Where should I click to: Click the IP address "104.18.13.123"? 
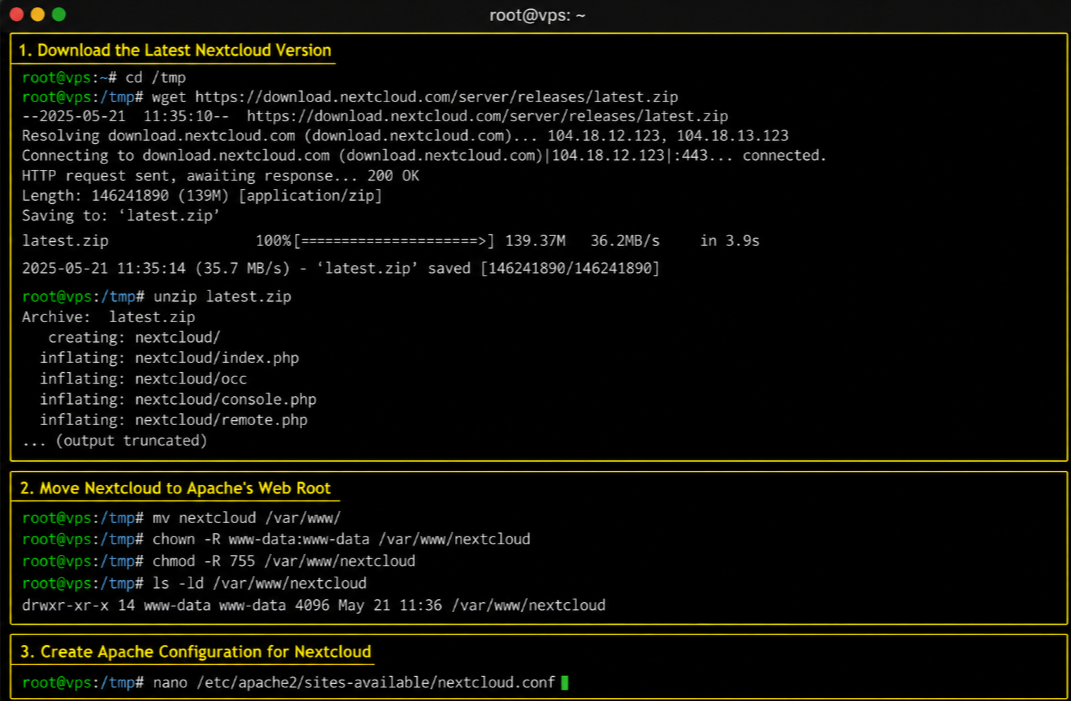(732, 136)
